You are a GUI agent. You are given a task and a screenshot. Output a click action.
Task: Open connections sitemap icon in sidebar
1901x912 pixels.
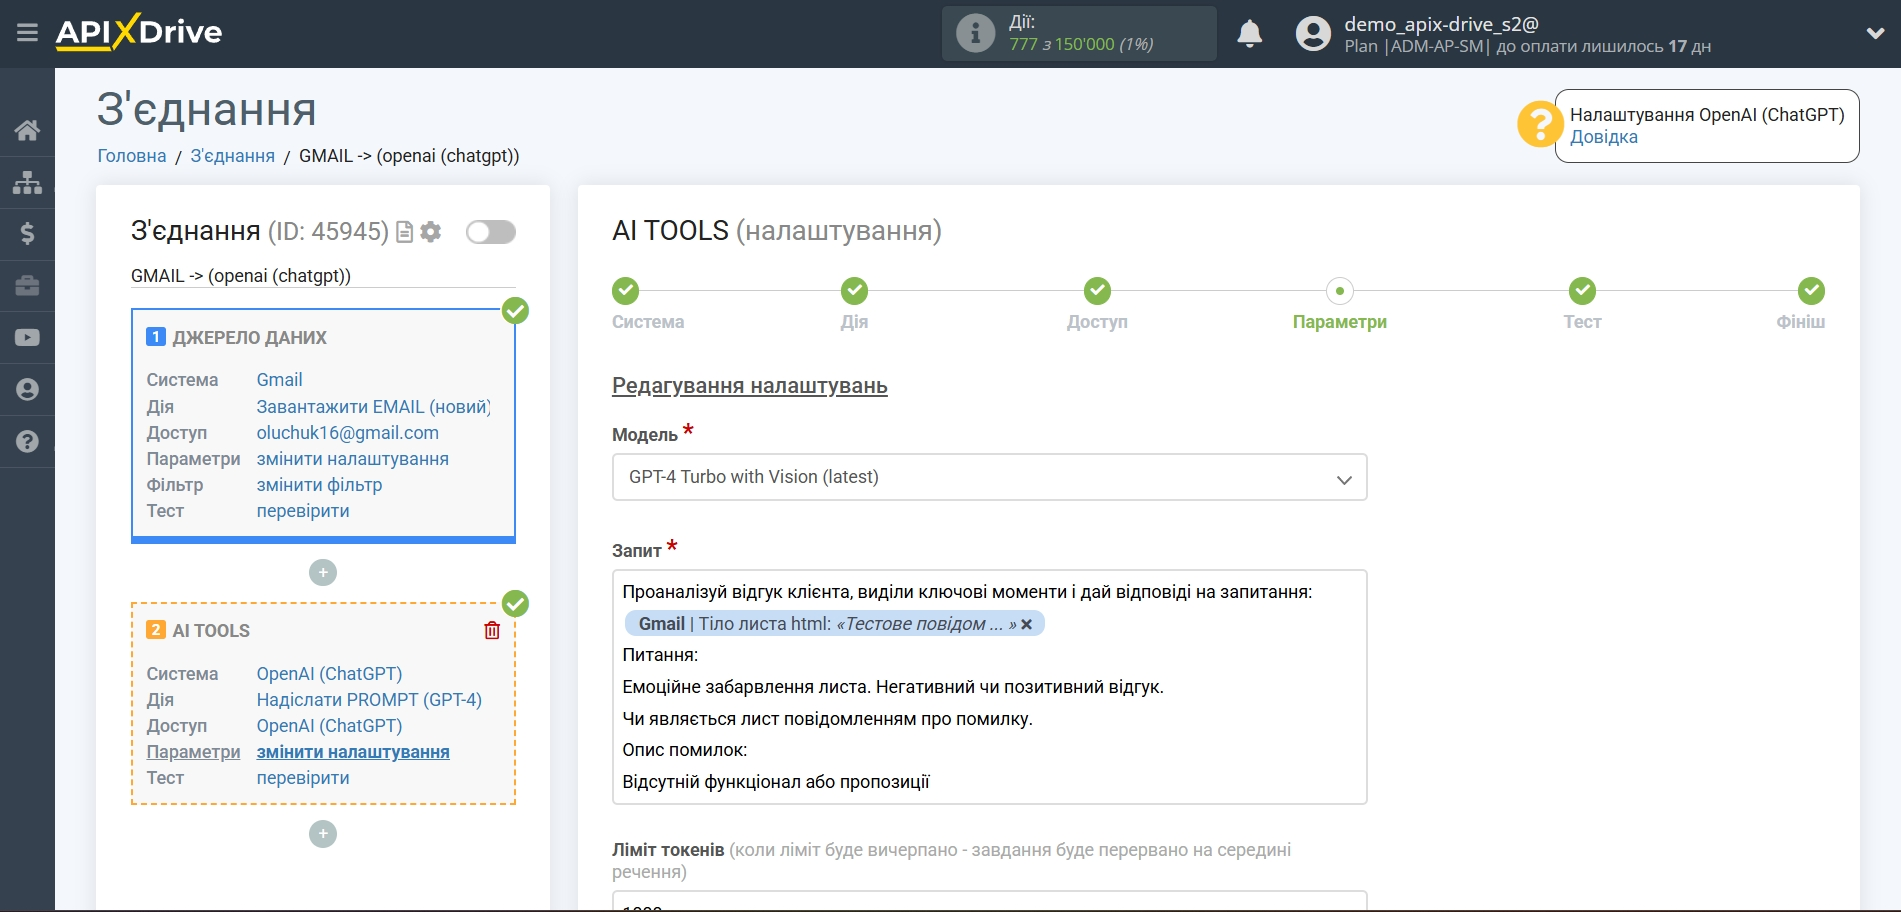point(27,182)
